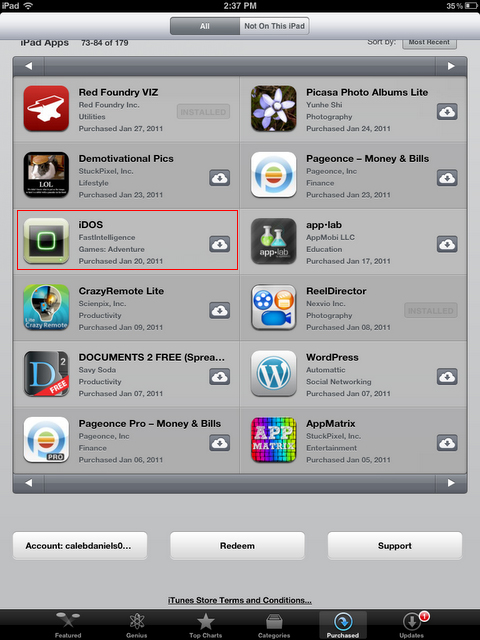Tap the Demotivational Pics app icon
Screen dimensions: 480x640
(46, 175)
